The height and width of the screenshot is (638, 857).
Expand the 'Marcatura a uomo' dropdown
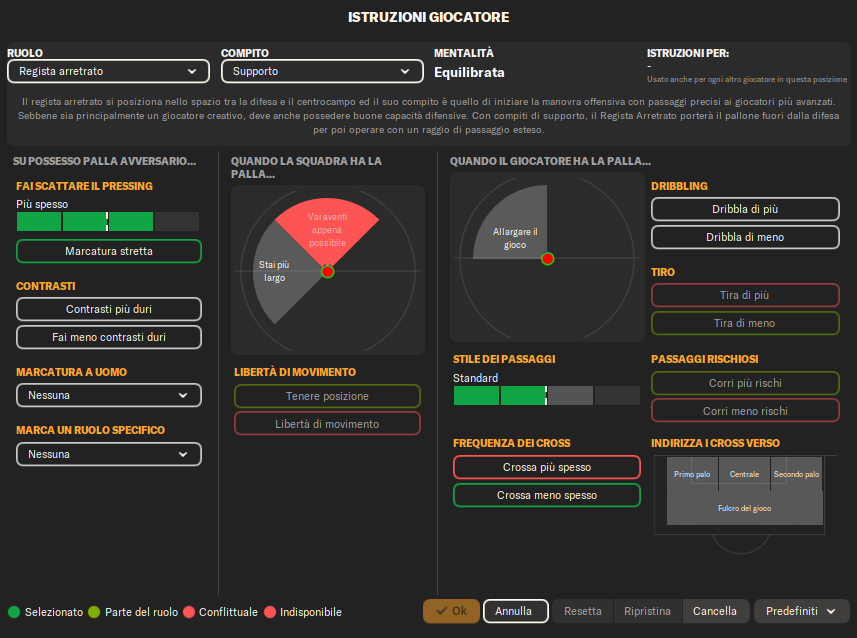[x=109, y=395]
